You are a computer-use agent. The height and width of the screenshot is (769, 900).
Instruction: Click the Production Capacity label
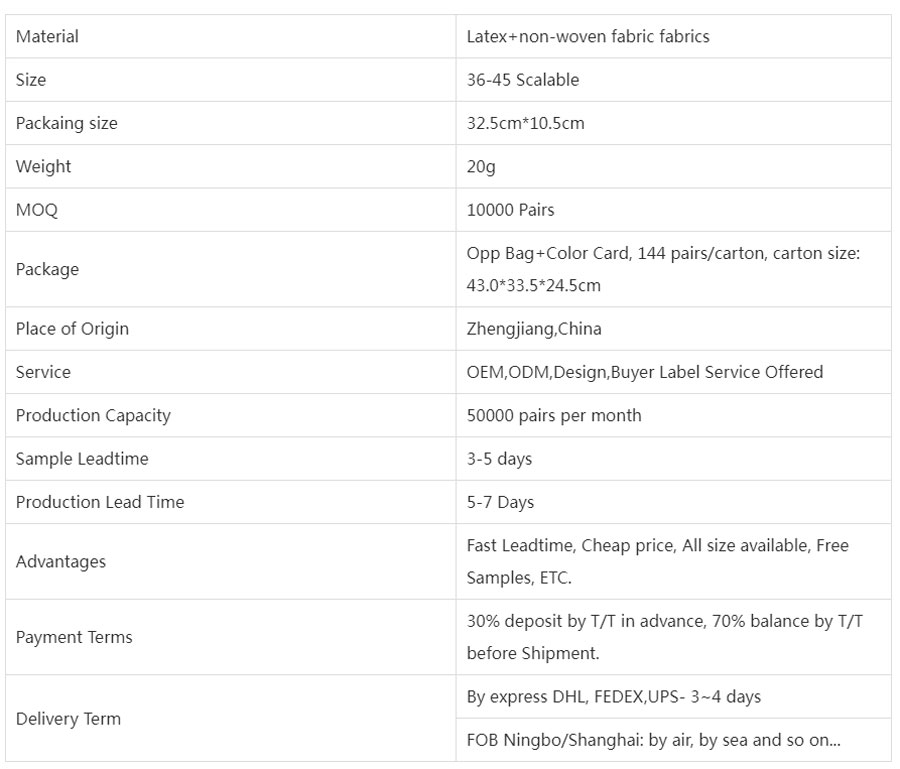click(93, 415)
